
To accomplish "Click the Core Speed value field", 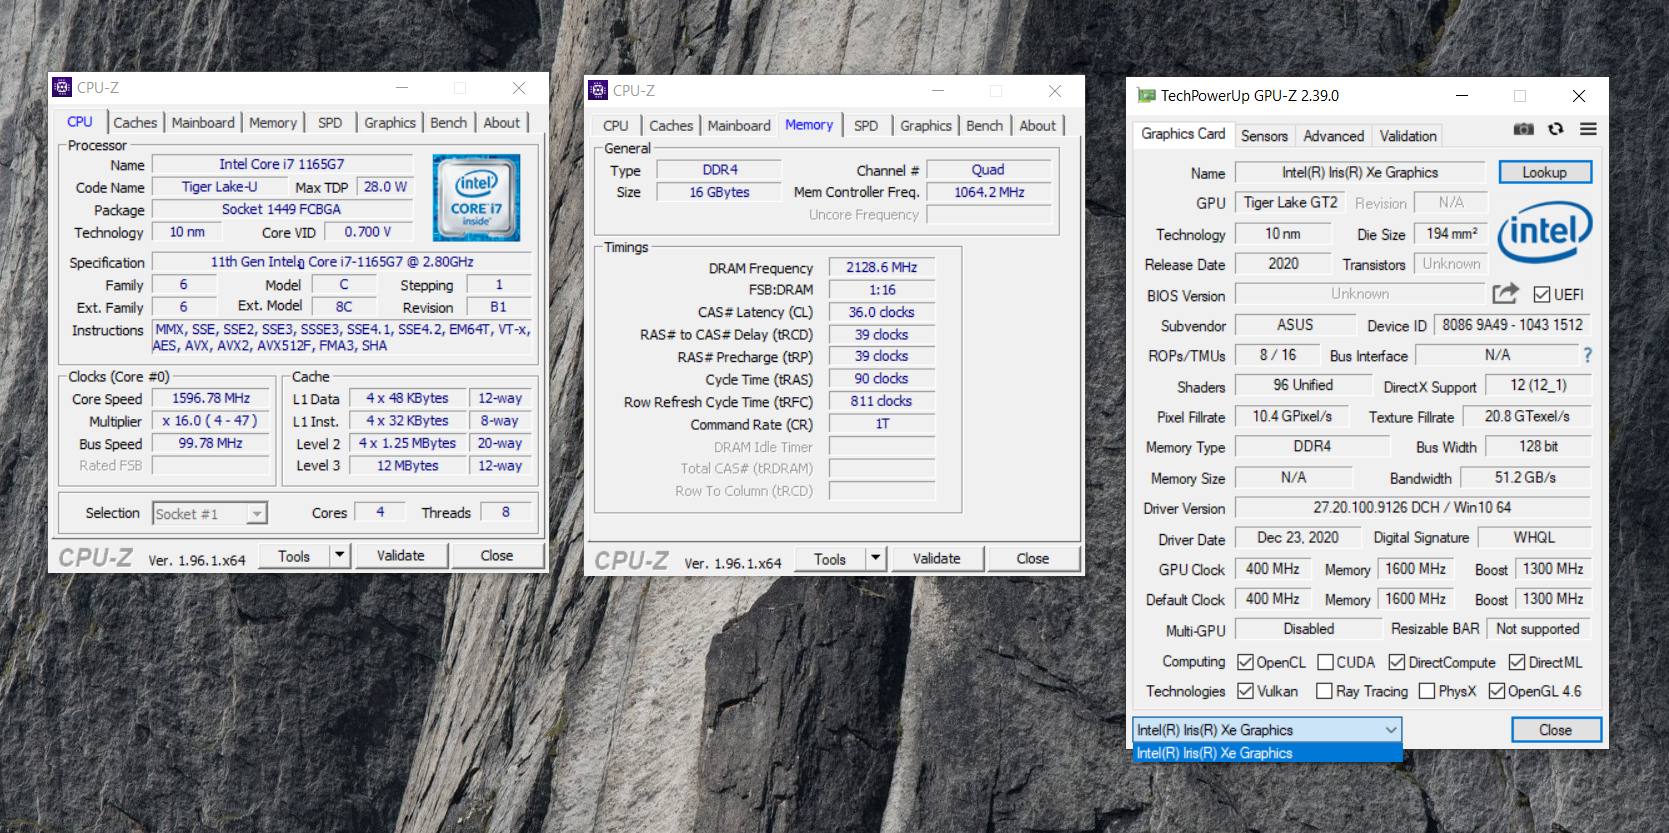I will 211,398.
